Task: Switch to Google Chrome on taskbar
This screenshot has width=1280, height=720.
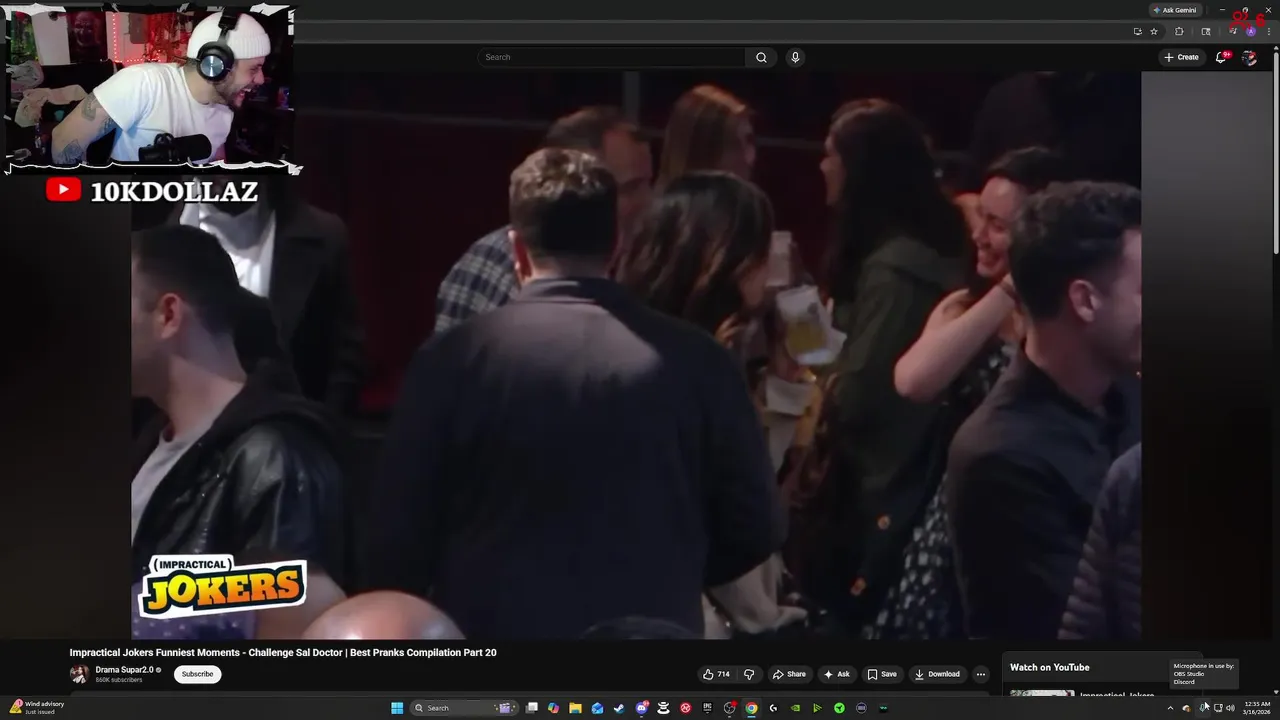Action: coord(750,708)
